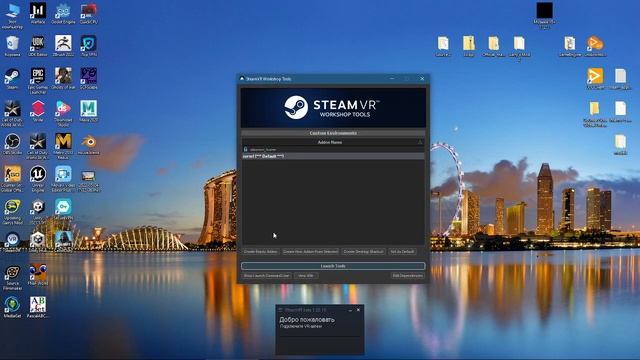Close the small SteamVR status window

coord(358,310)
